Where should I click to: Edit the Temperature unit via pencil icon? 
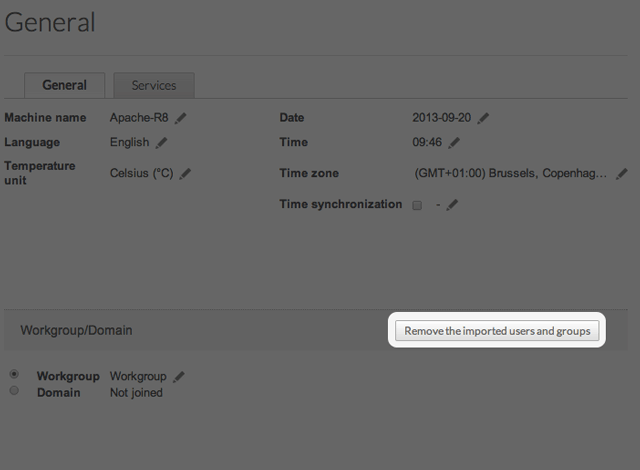(185, 173)
